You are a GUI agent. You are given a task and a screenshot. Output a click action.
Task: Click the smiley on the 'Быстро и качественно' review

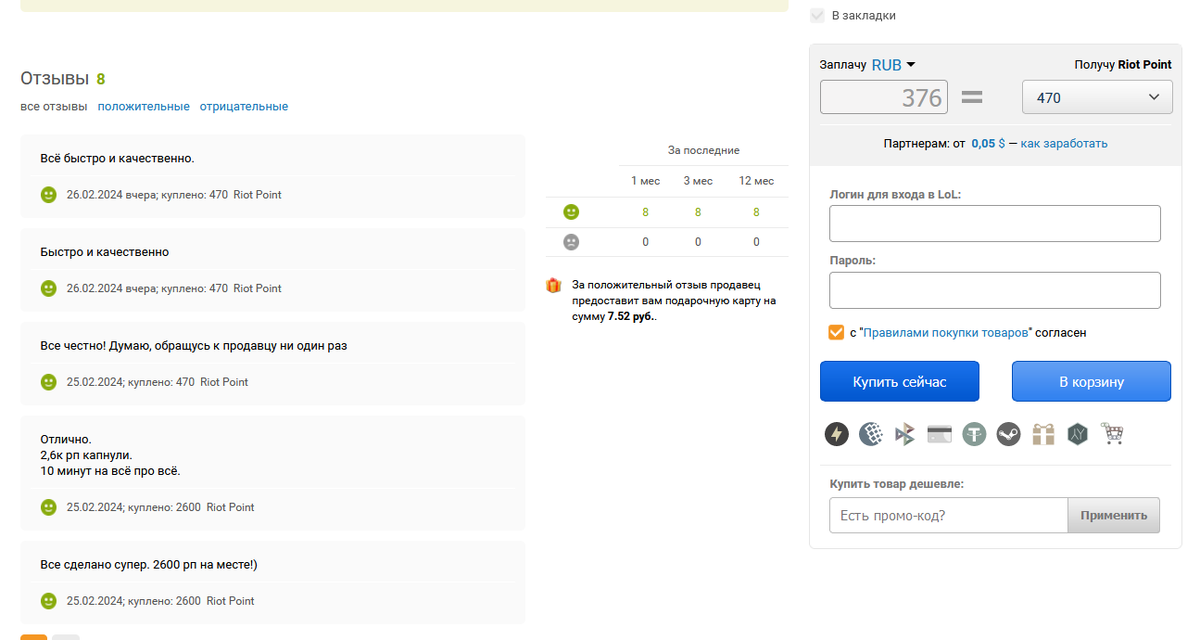(x=49, y=288)
